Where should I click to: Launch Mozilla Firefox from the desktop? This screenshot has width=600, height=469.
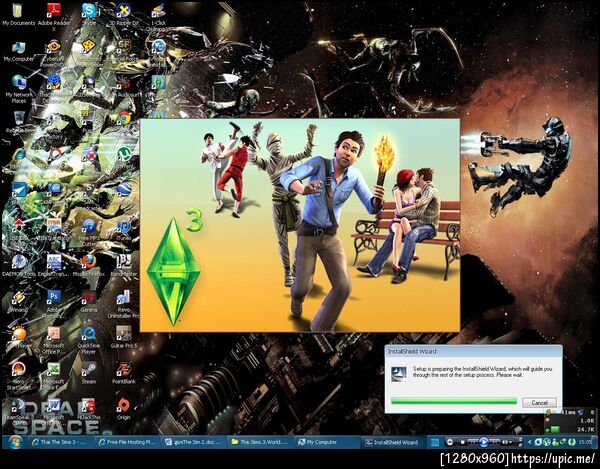(x=89, y=265)
